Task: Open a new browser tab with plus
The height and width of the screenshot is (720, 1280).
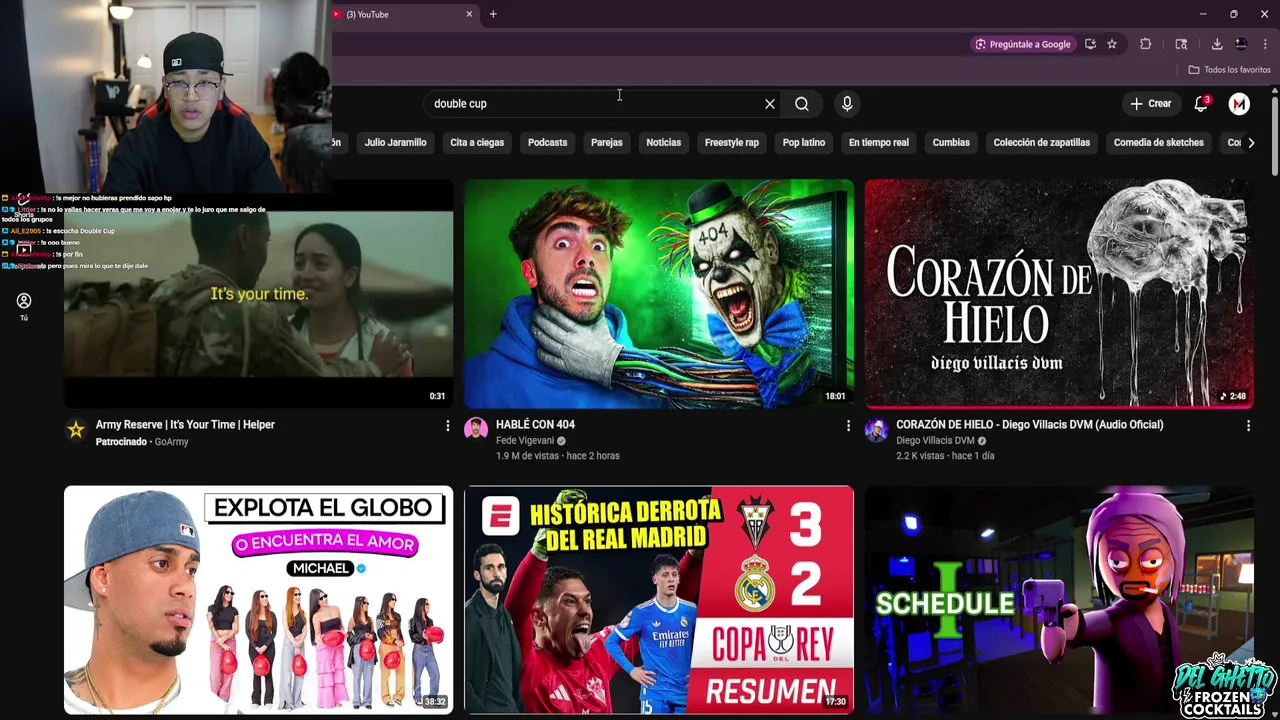Action: pyautogui.click(x=493, y=14)
